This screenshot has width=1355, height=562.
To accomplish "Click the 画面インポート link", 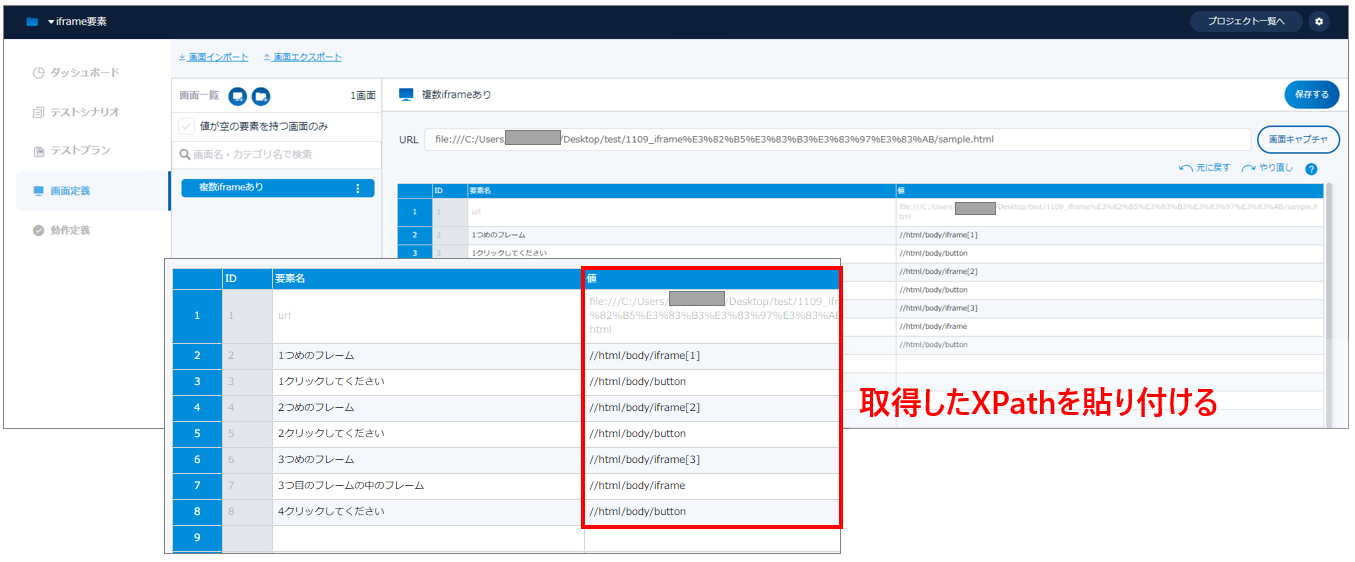I will click(214, 57).
